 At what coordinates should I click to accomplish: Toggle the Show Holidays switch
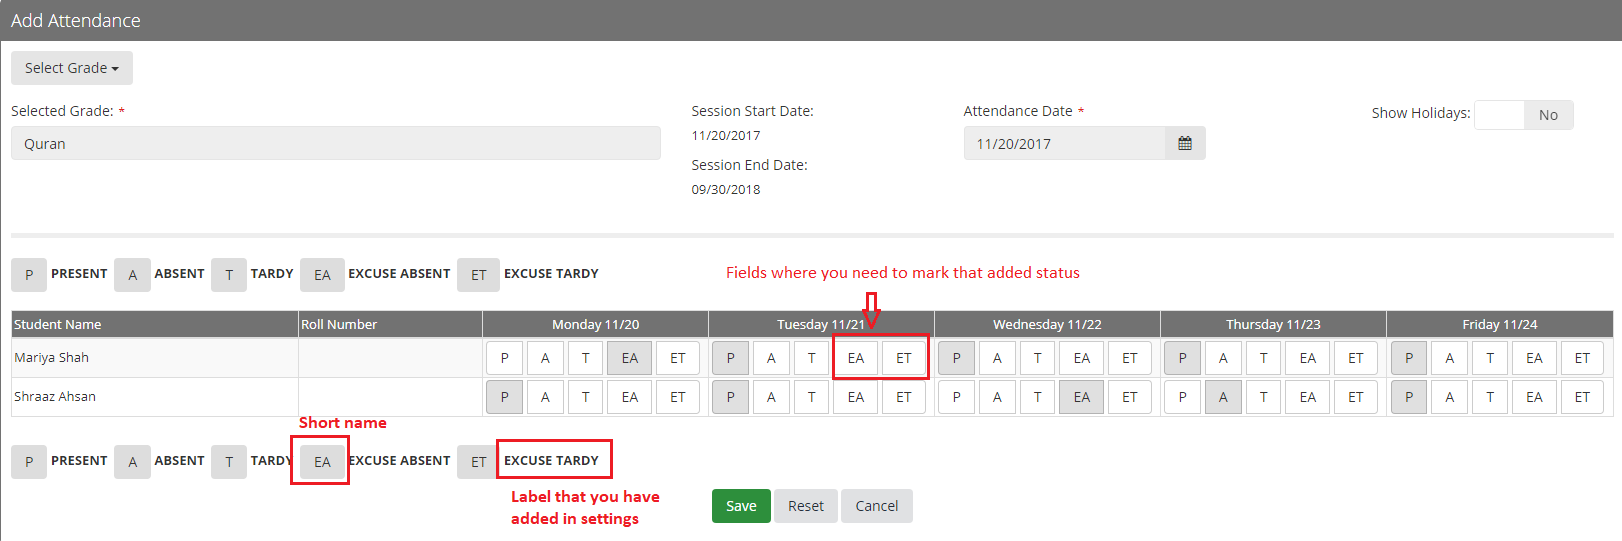[x=1524, y=115]
